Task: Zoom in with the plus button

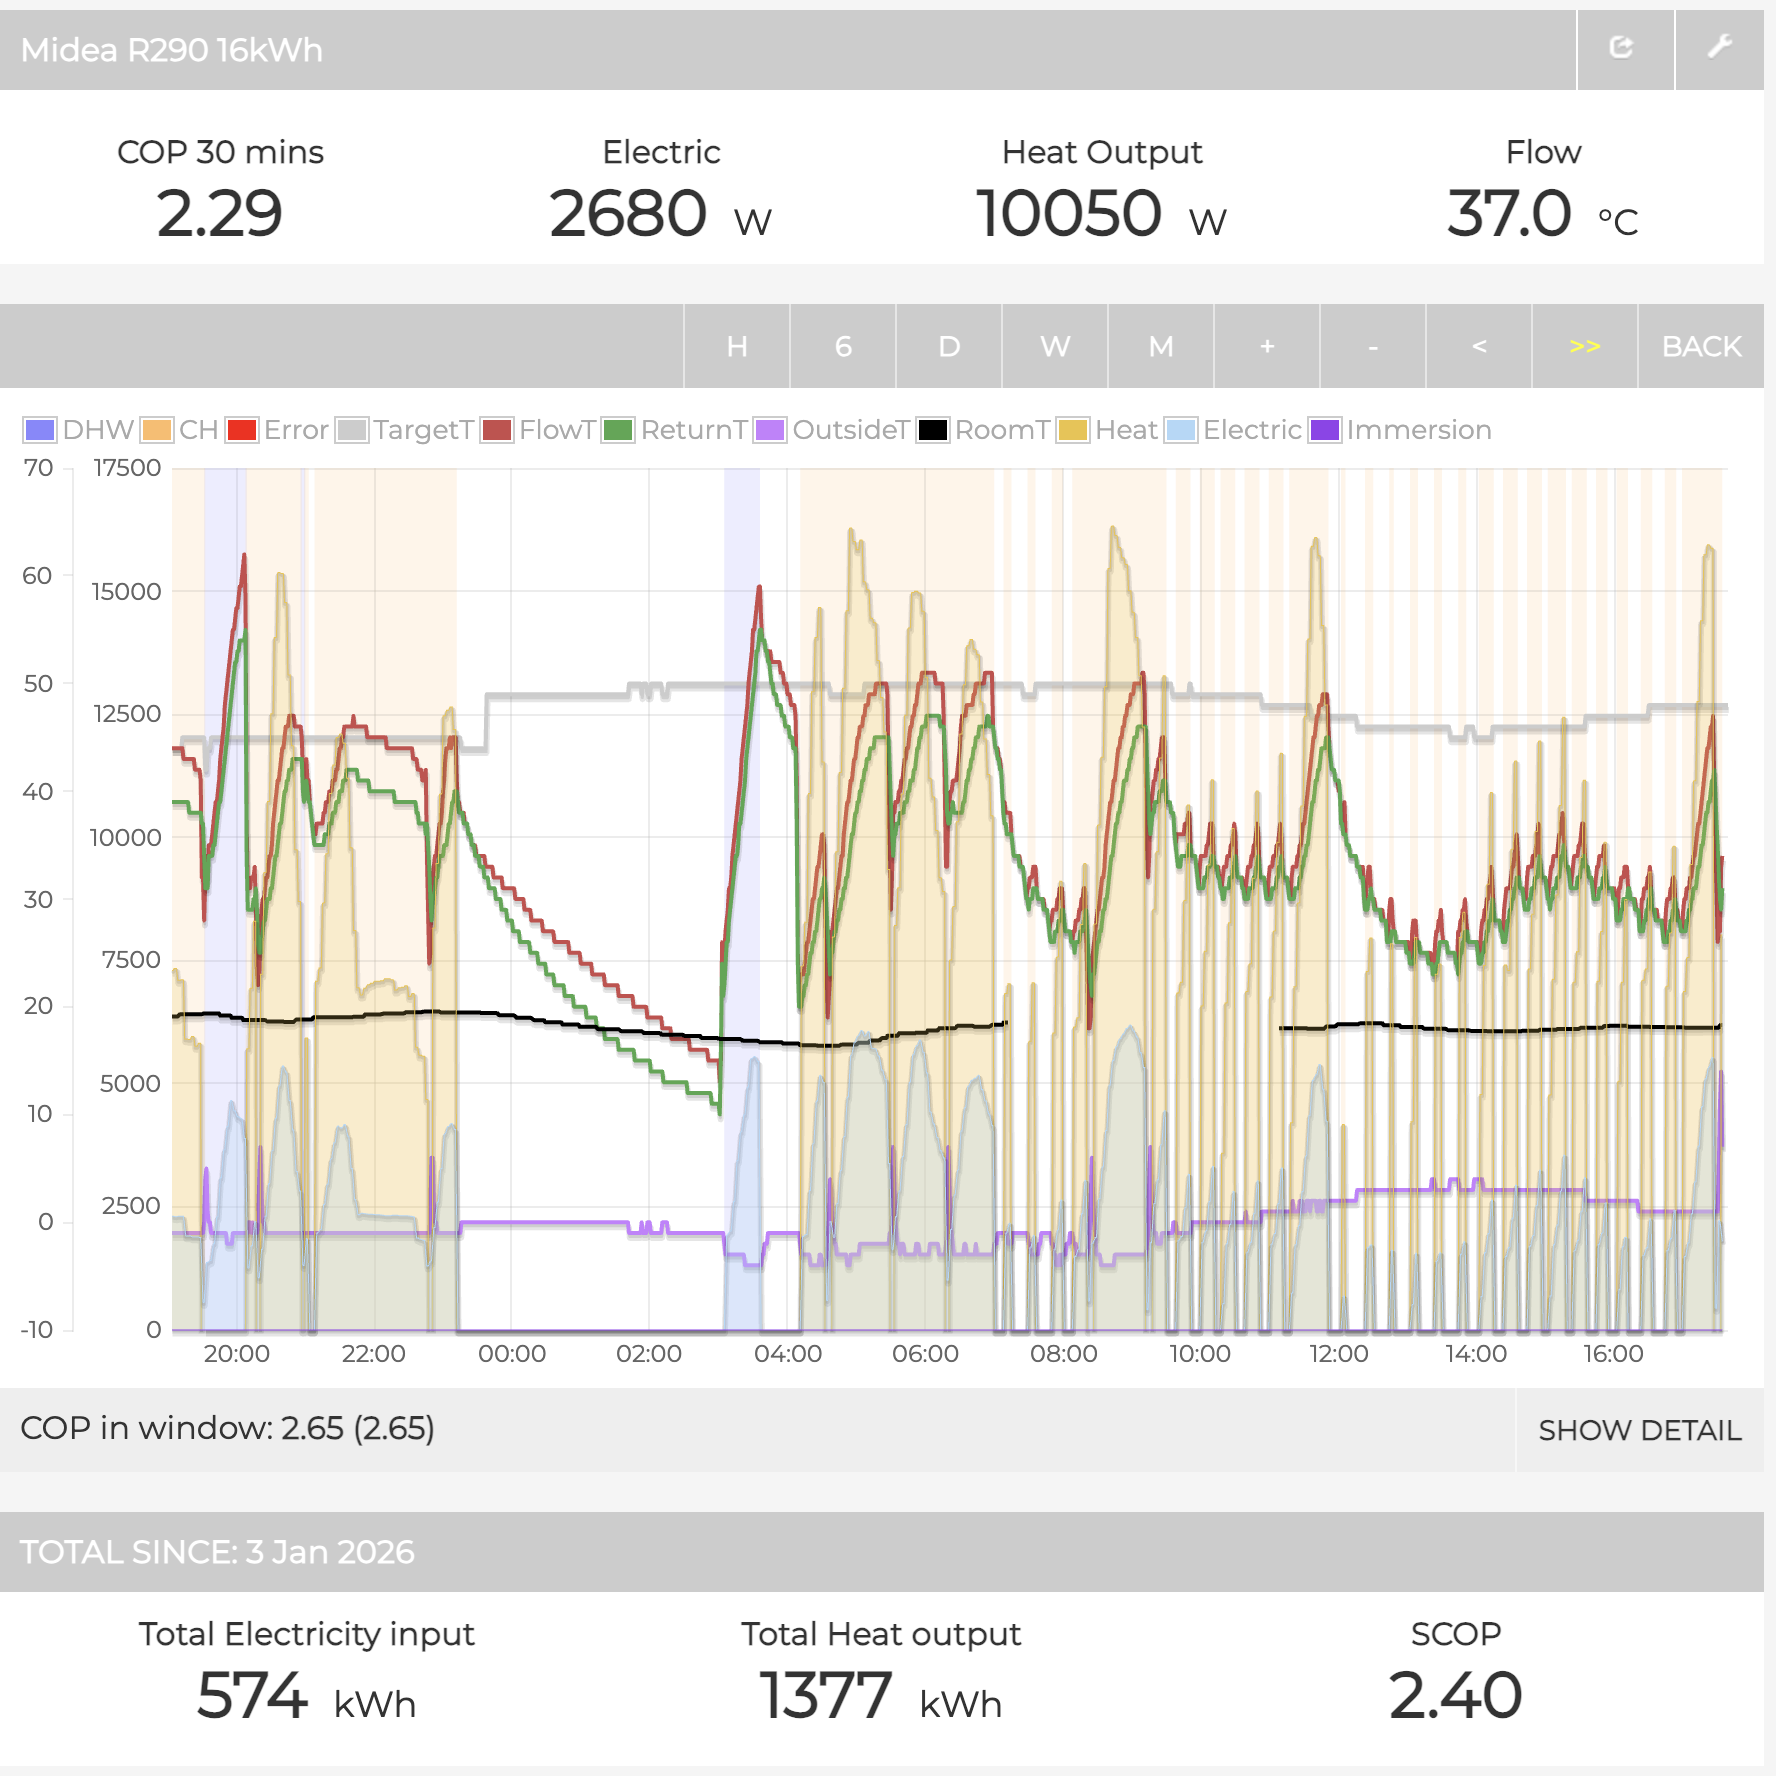Action: click(1266, 346)
